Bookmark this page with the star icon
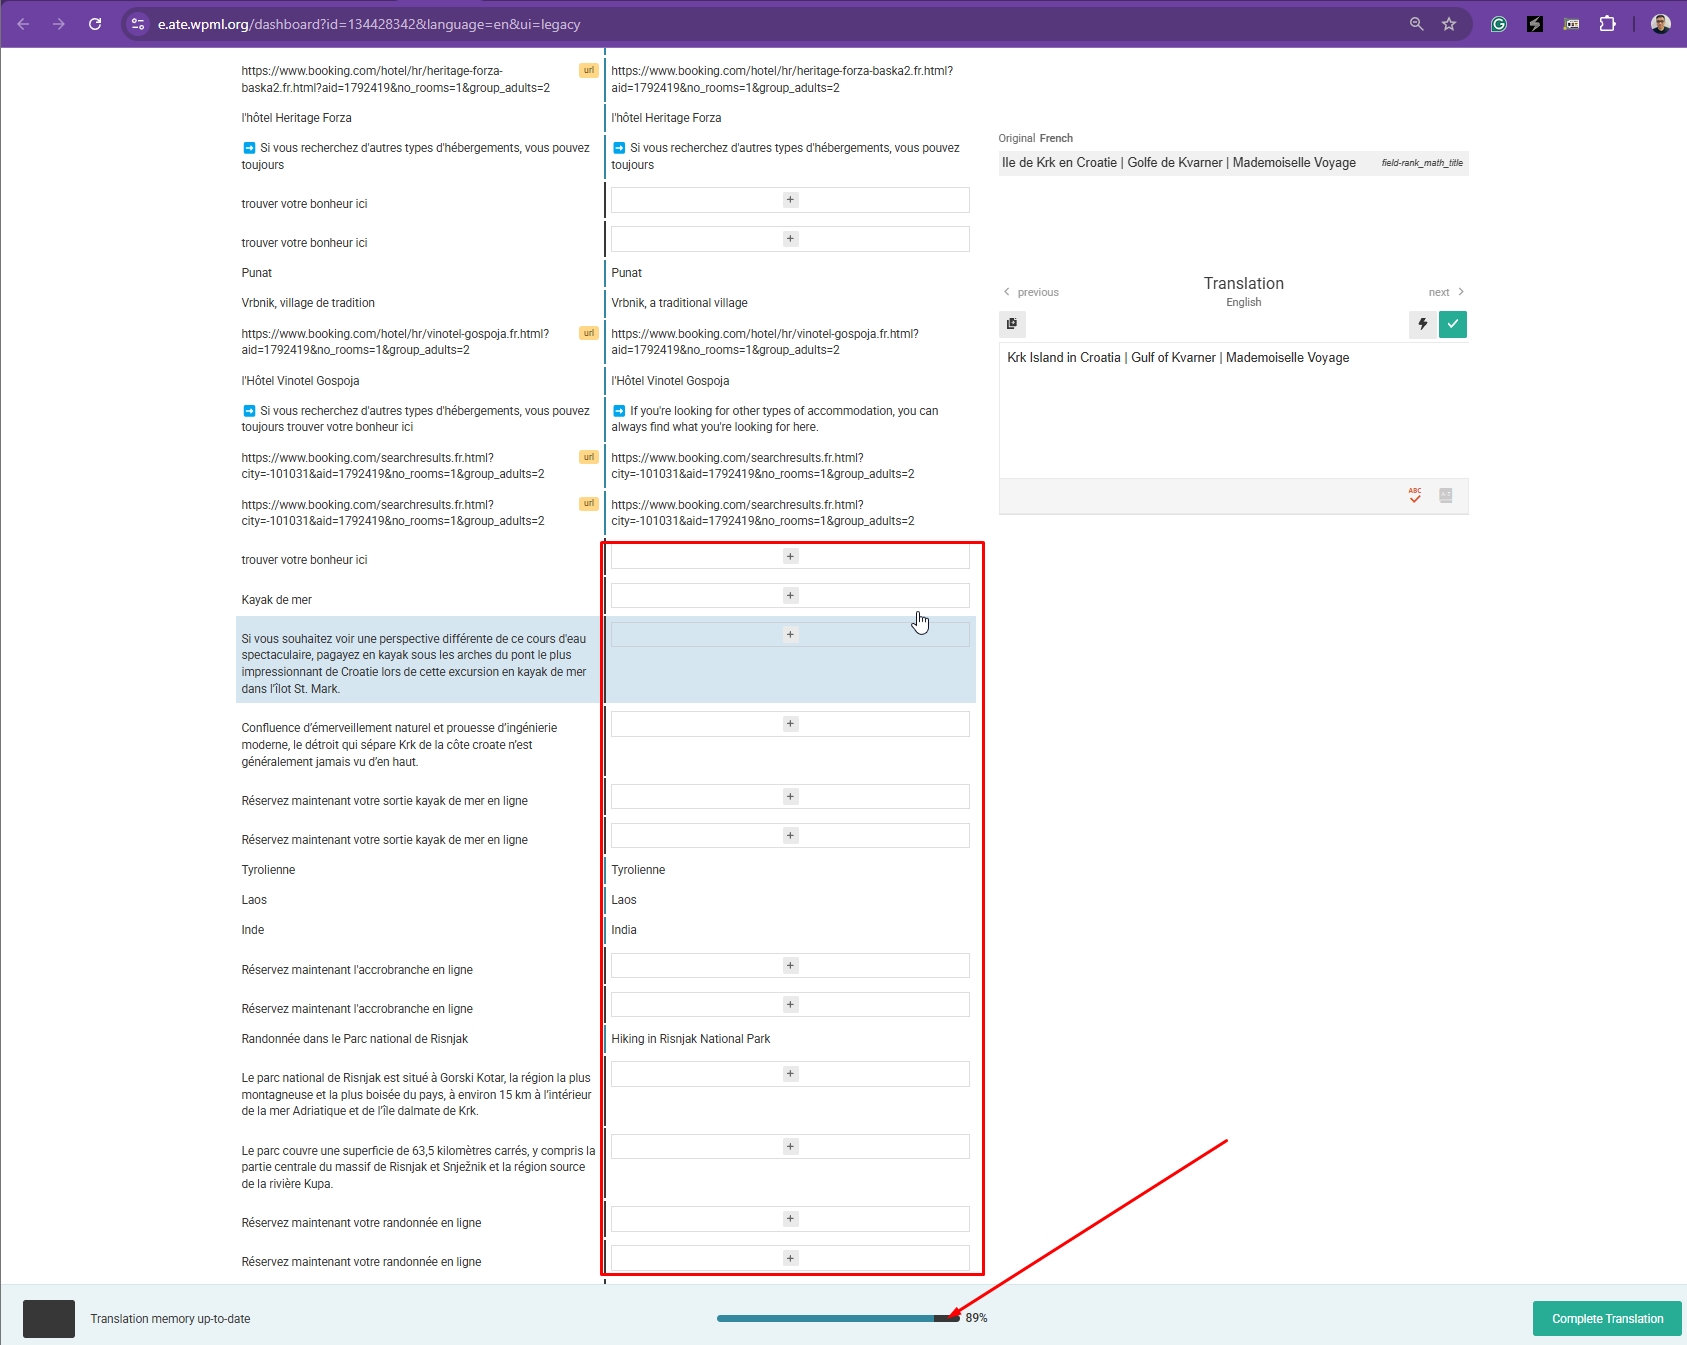Image resolution: width=1687 pixels, height=1345 pixels. click(x=1449, y=24)
